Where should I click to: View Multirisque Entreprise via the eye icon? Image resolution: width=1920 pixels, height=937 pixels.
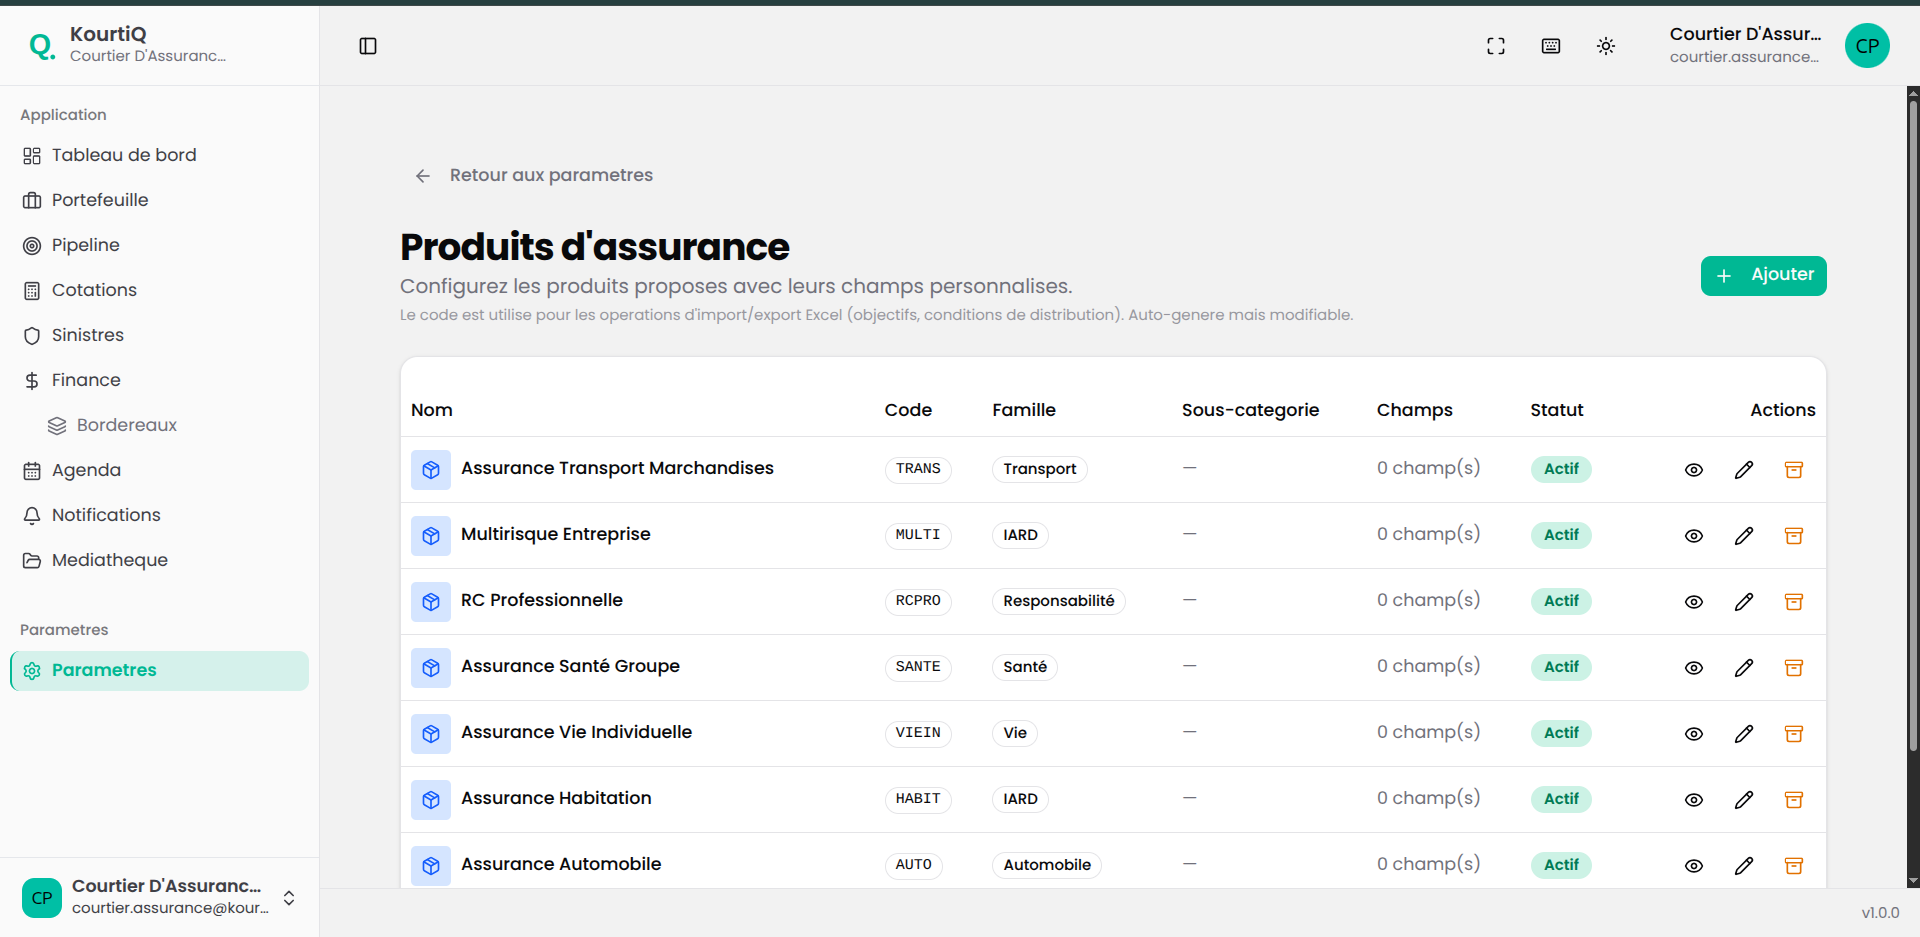1693,536
